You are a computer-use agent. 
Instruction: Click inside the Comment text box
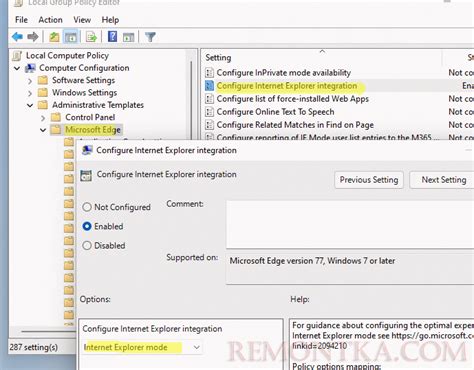tap(350, 224)
